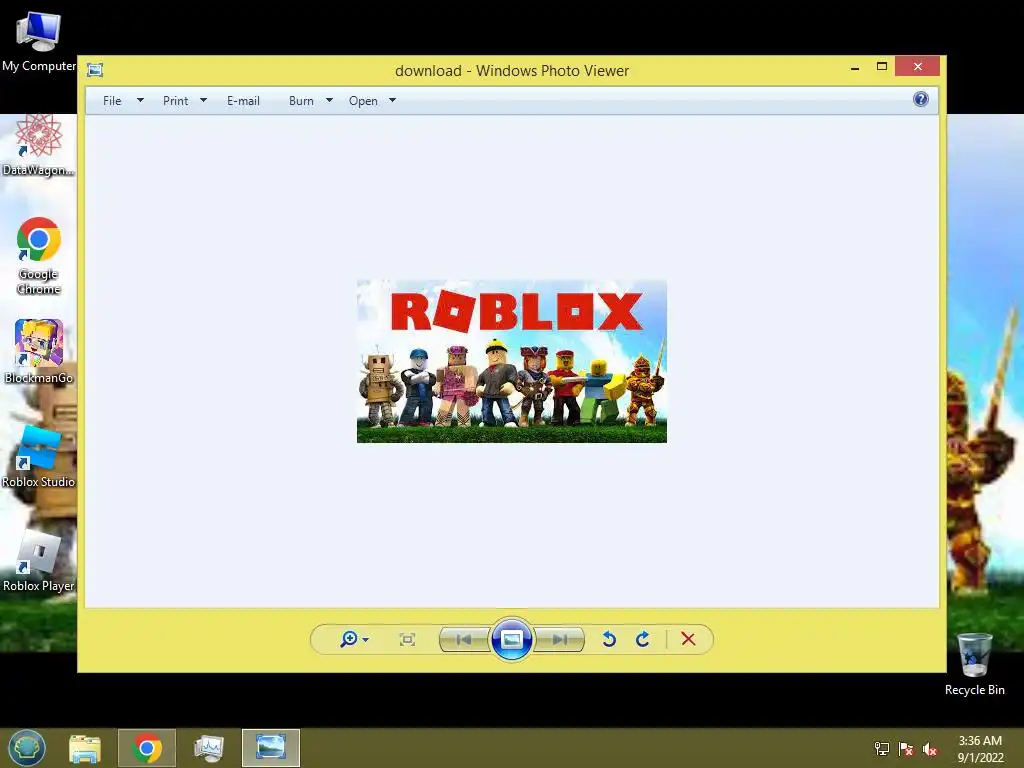The width and height of the screenshot is (1024, 768).
Task: Select the Google Chrome desktop shortcut
Action: (x=39, y=256)
